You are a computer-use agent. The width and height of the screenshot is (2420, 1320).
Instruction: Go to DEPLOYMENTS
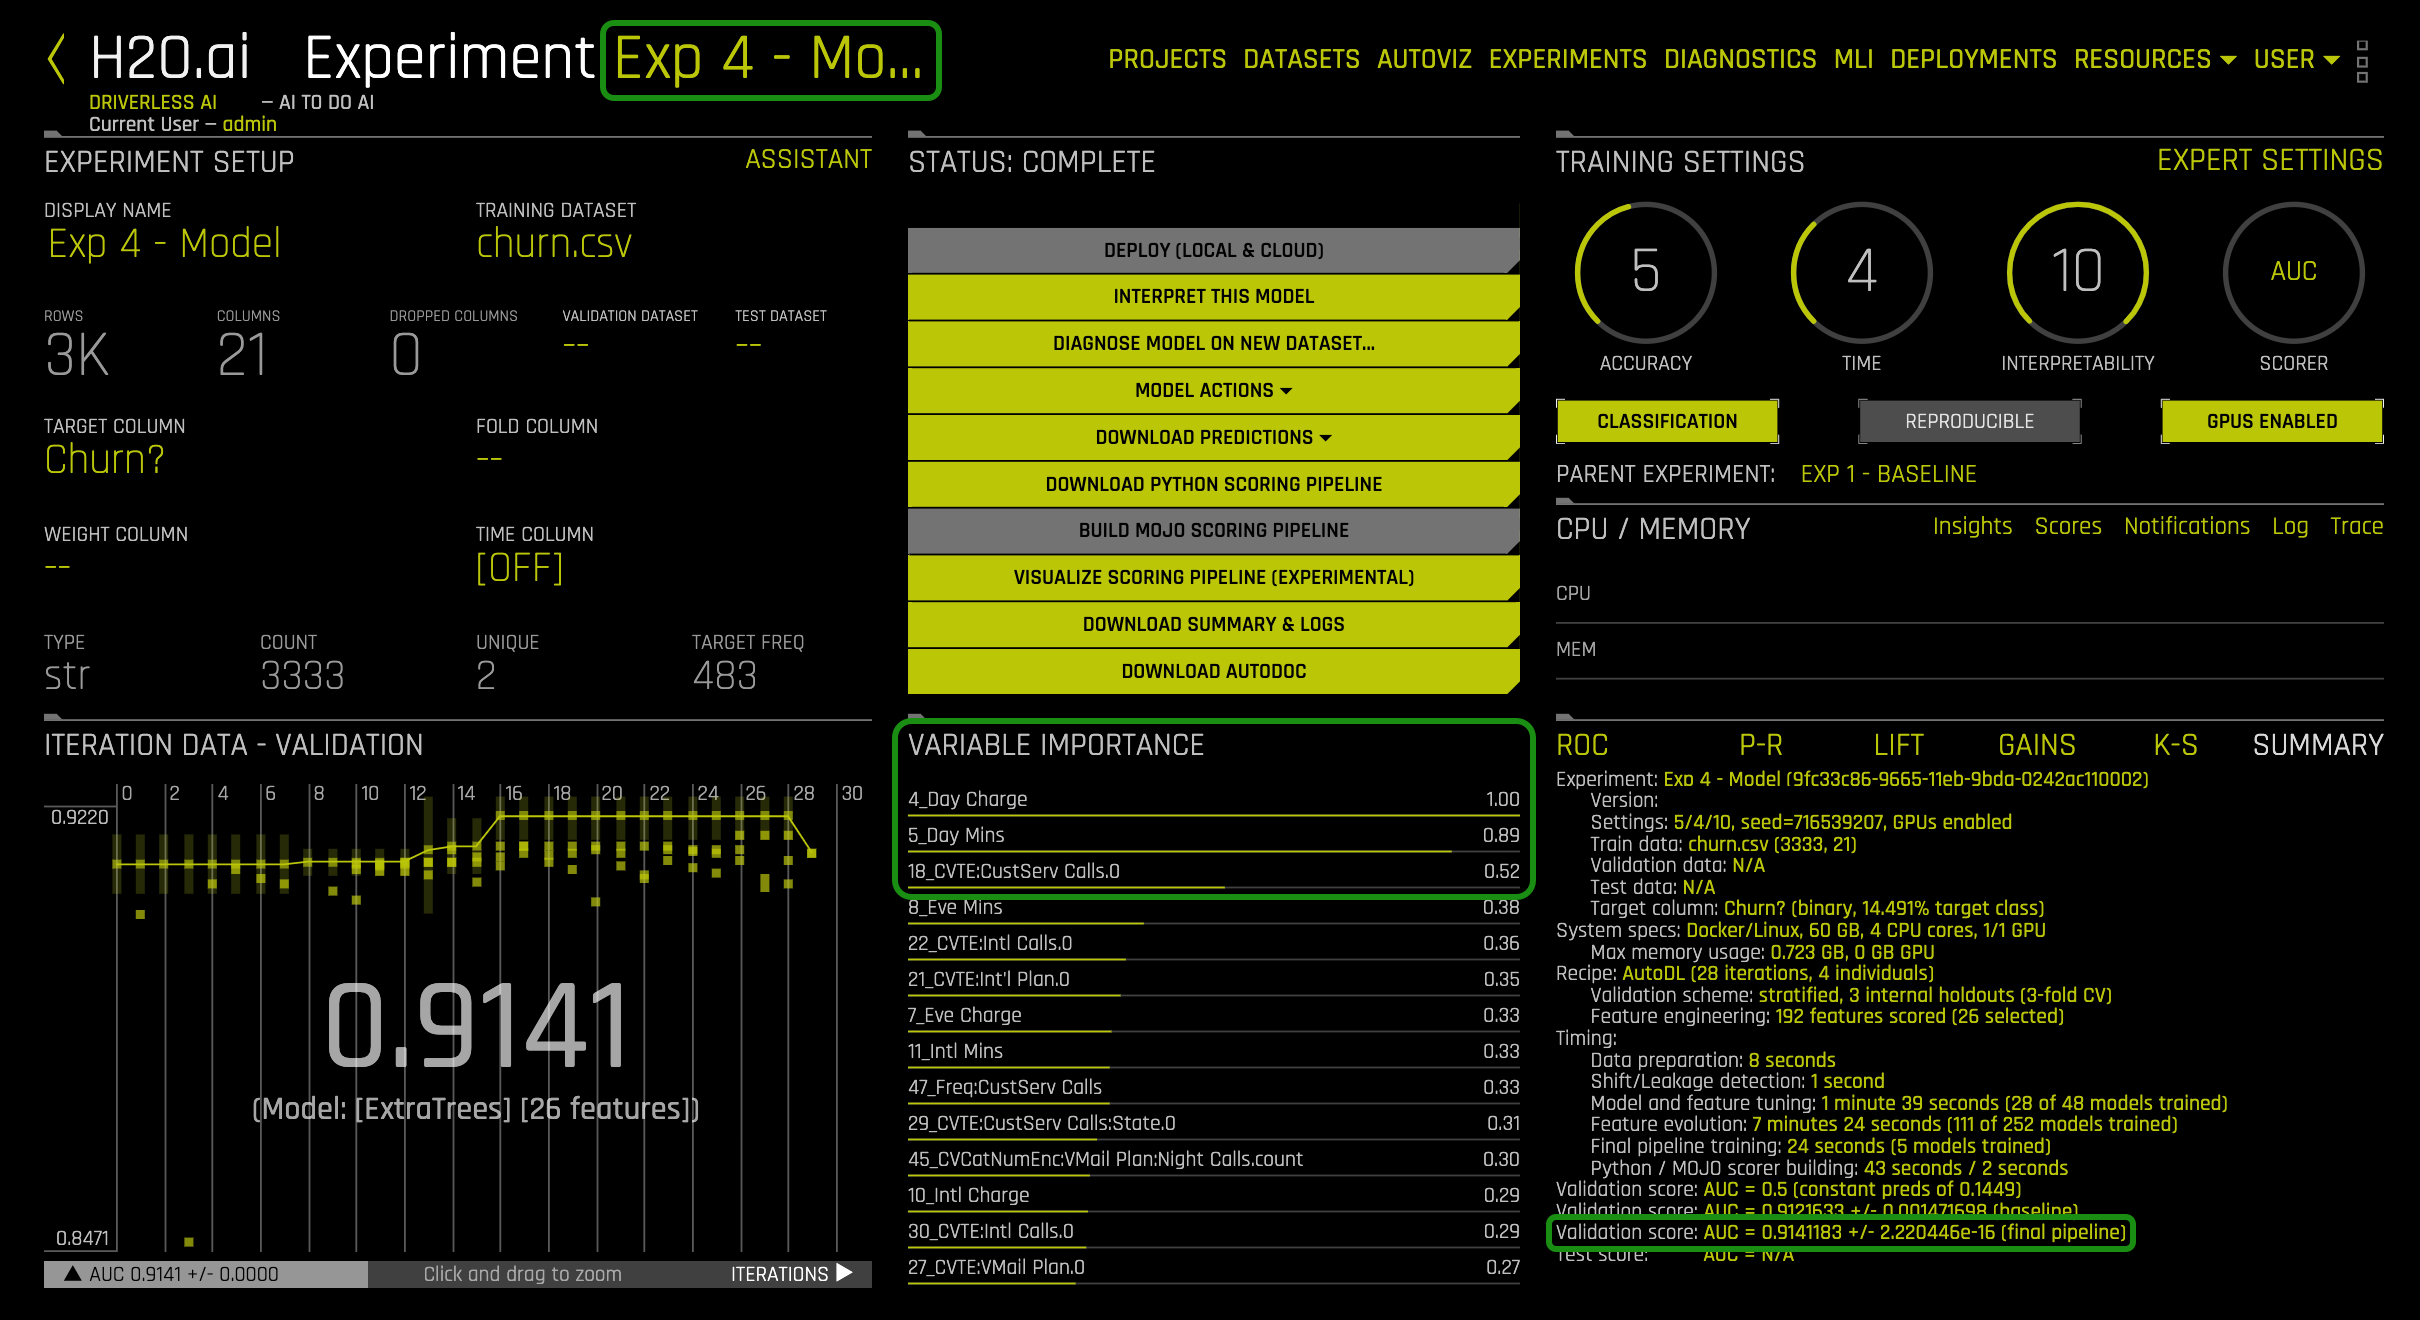[1973, 60]
